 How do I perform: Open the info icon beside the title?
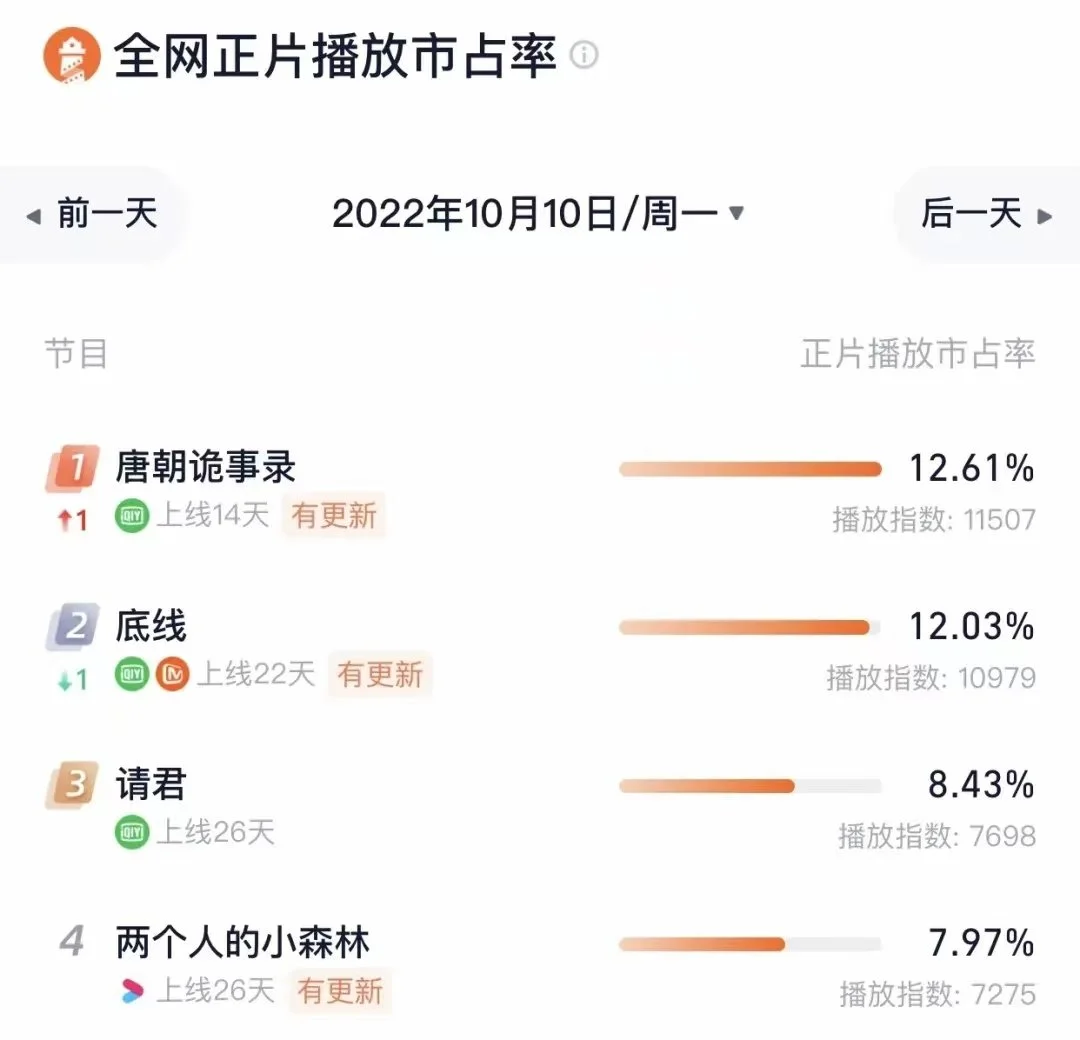(x=584, y=55)
